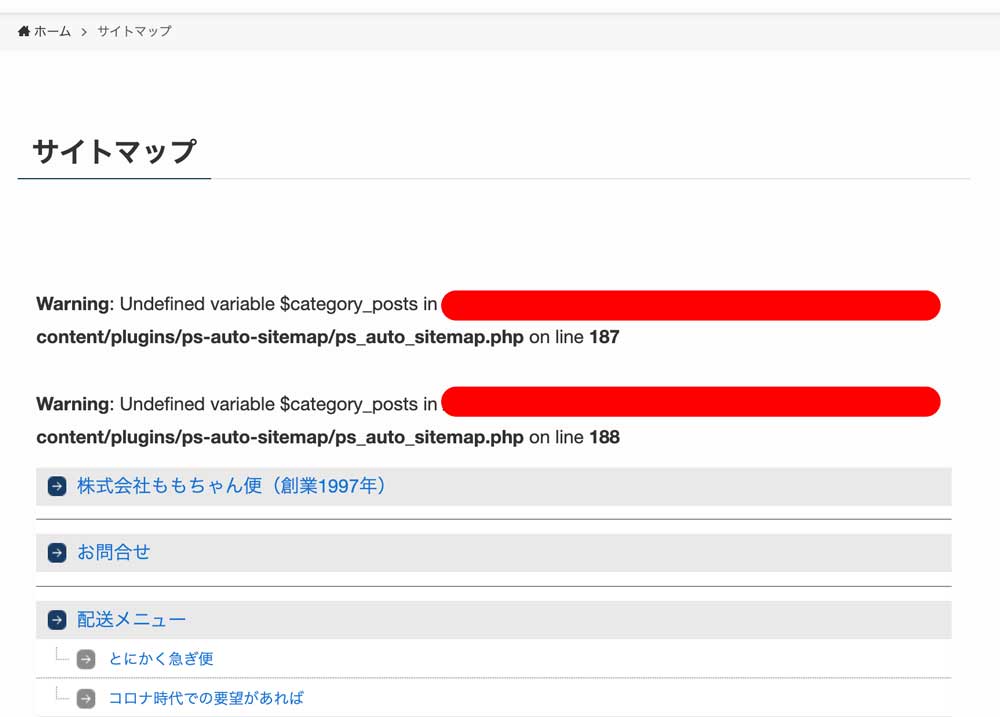Viewport: 1000px width, 717px height.
Task: Click gray arrow icon beside とにかく急ぎ便
Action: (x=87, y=659)
